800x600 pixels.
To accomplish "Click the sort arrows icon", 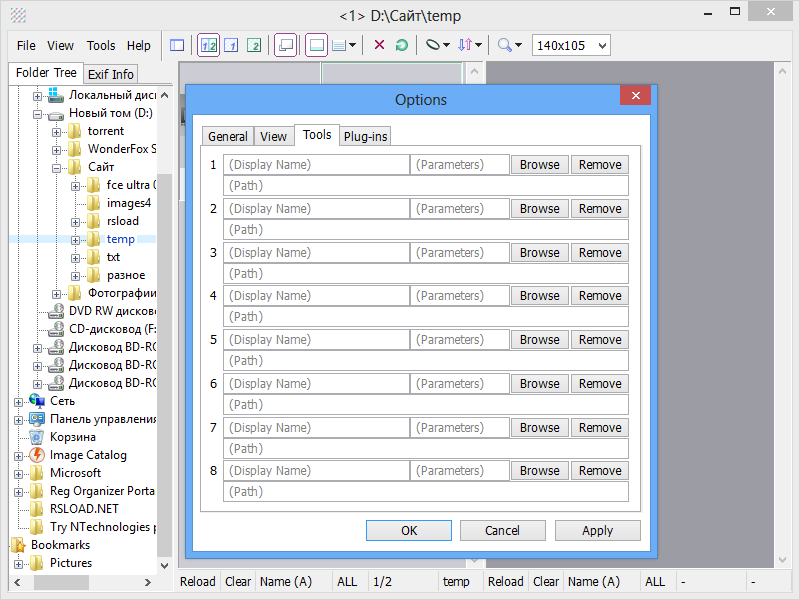I will (x=465, y=45).
